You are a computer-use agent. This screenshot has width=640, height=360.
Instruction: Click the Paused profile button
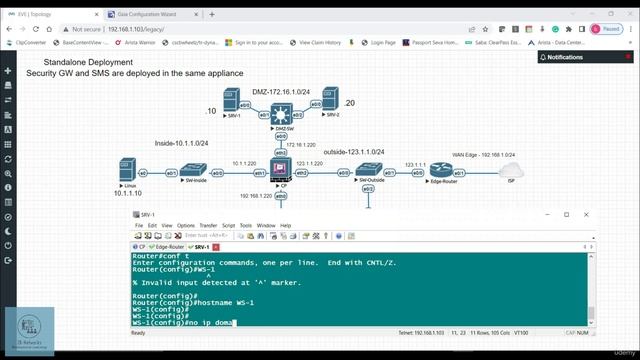[607, 29]
